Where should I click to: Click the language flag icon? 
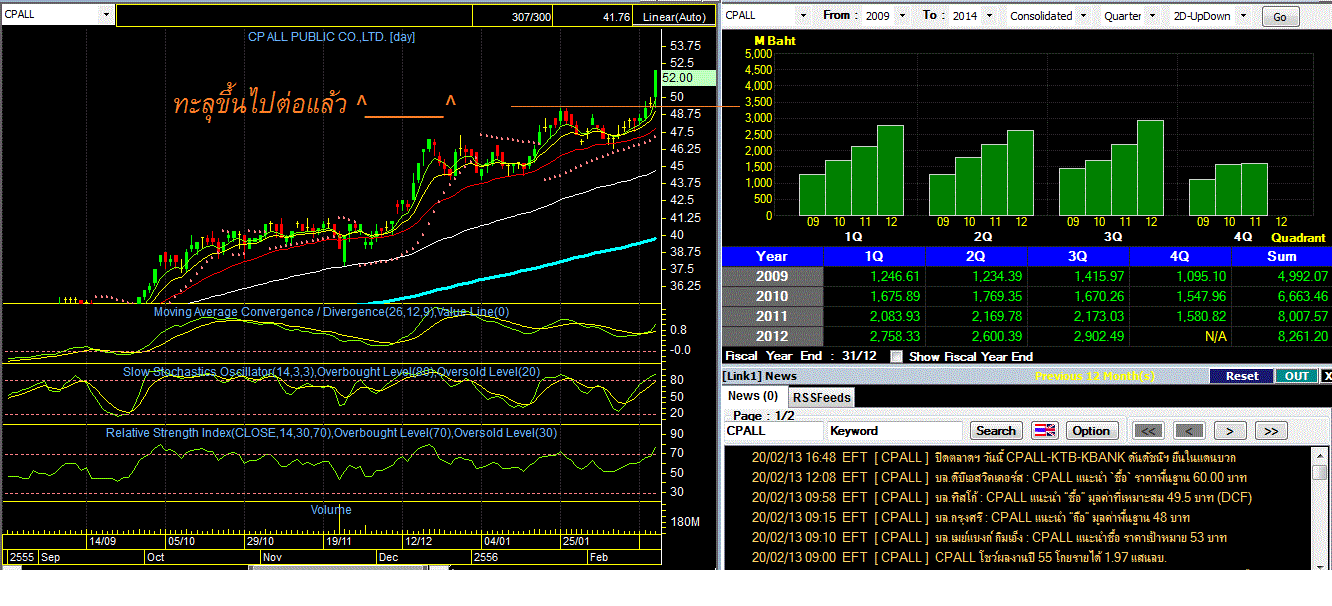point(1044,431)
